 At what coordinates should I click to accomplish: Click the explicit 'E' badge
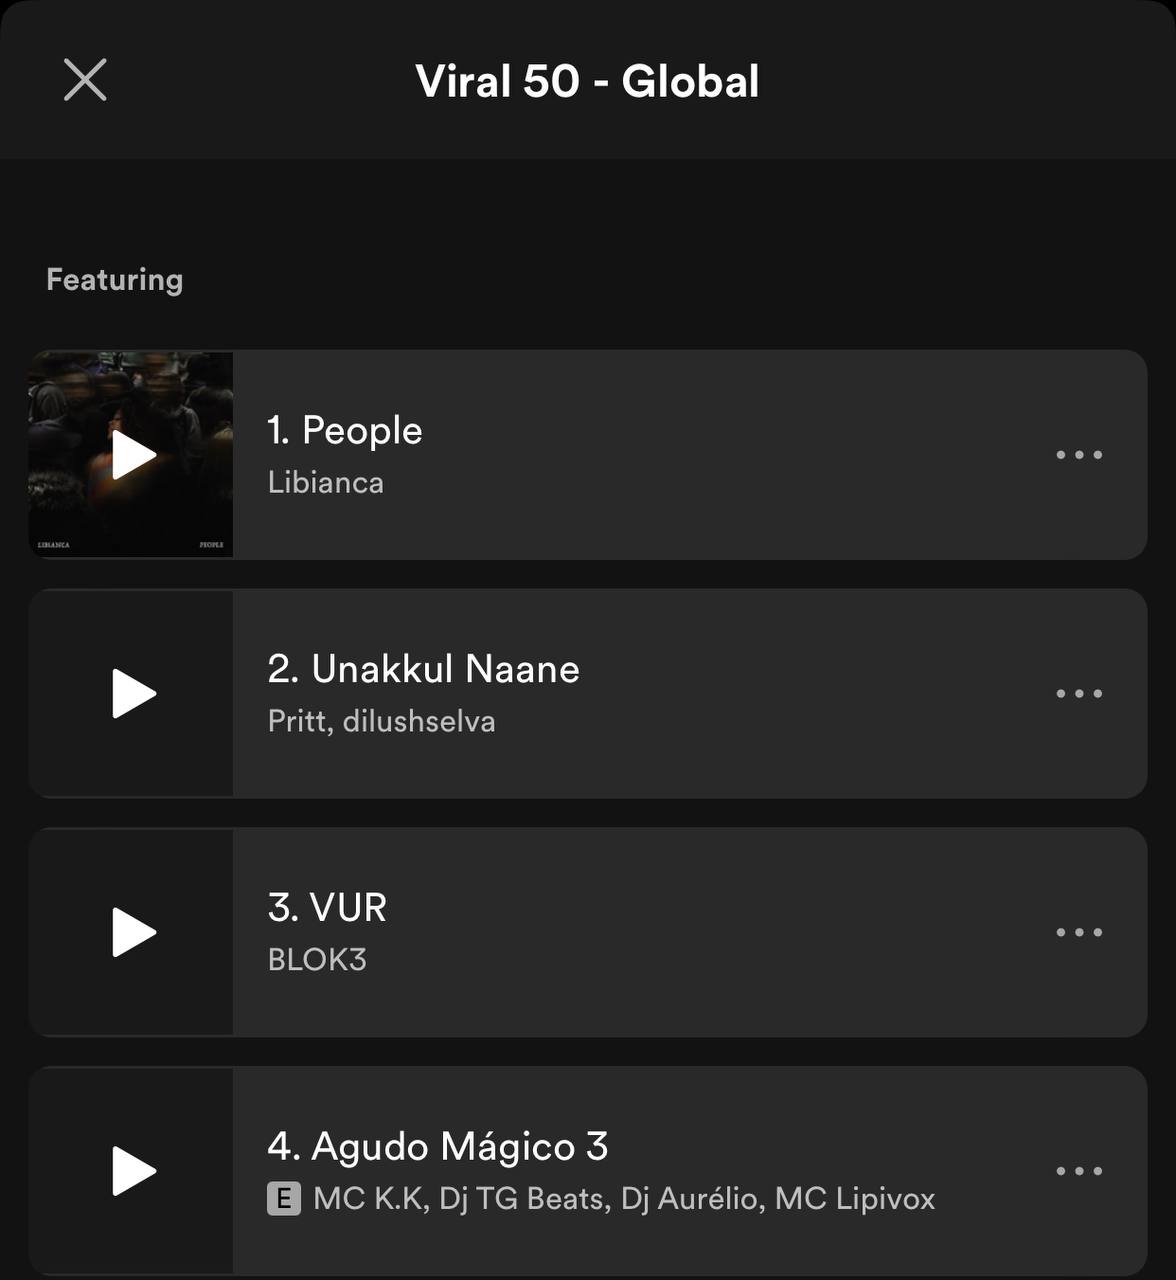pyautogui.click(x=284, y=1199)
